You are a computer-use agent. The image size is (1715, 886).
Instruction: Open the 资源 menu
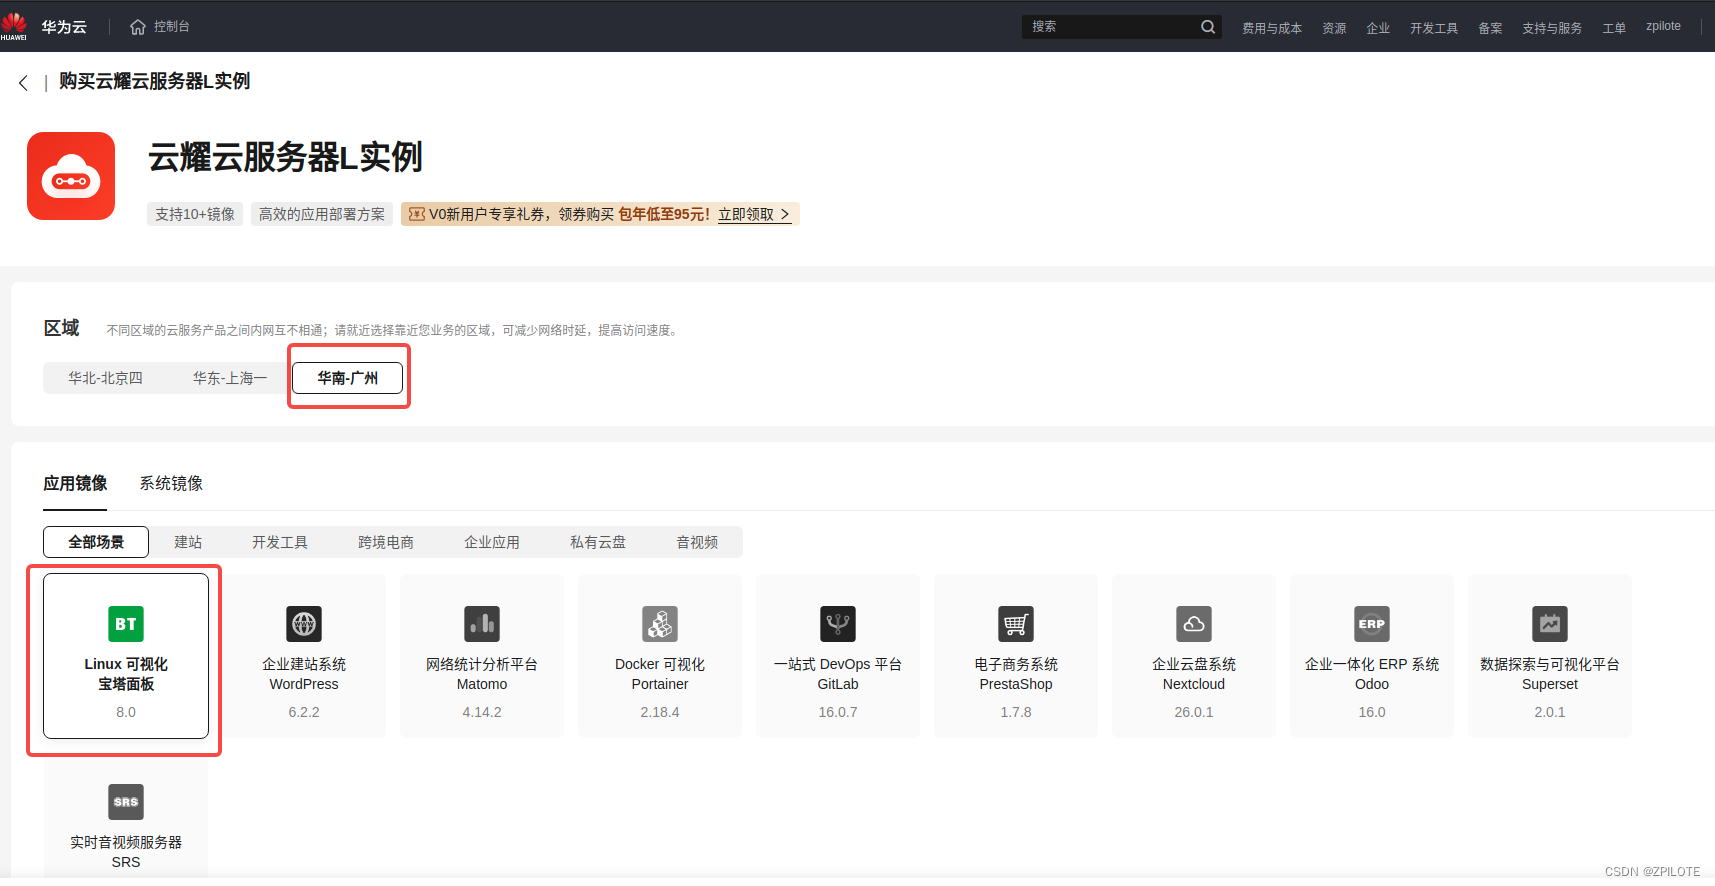tap(1334, 28)
